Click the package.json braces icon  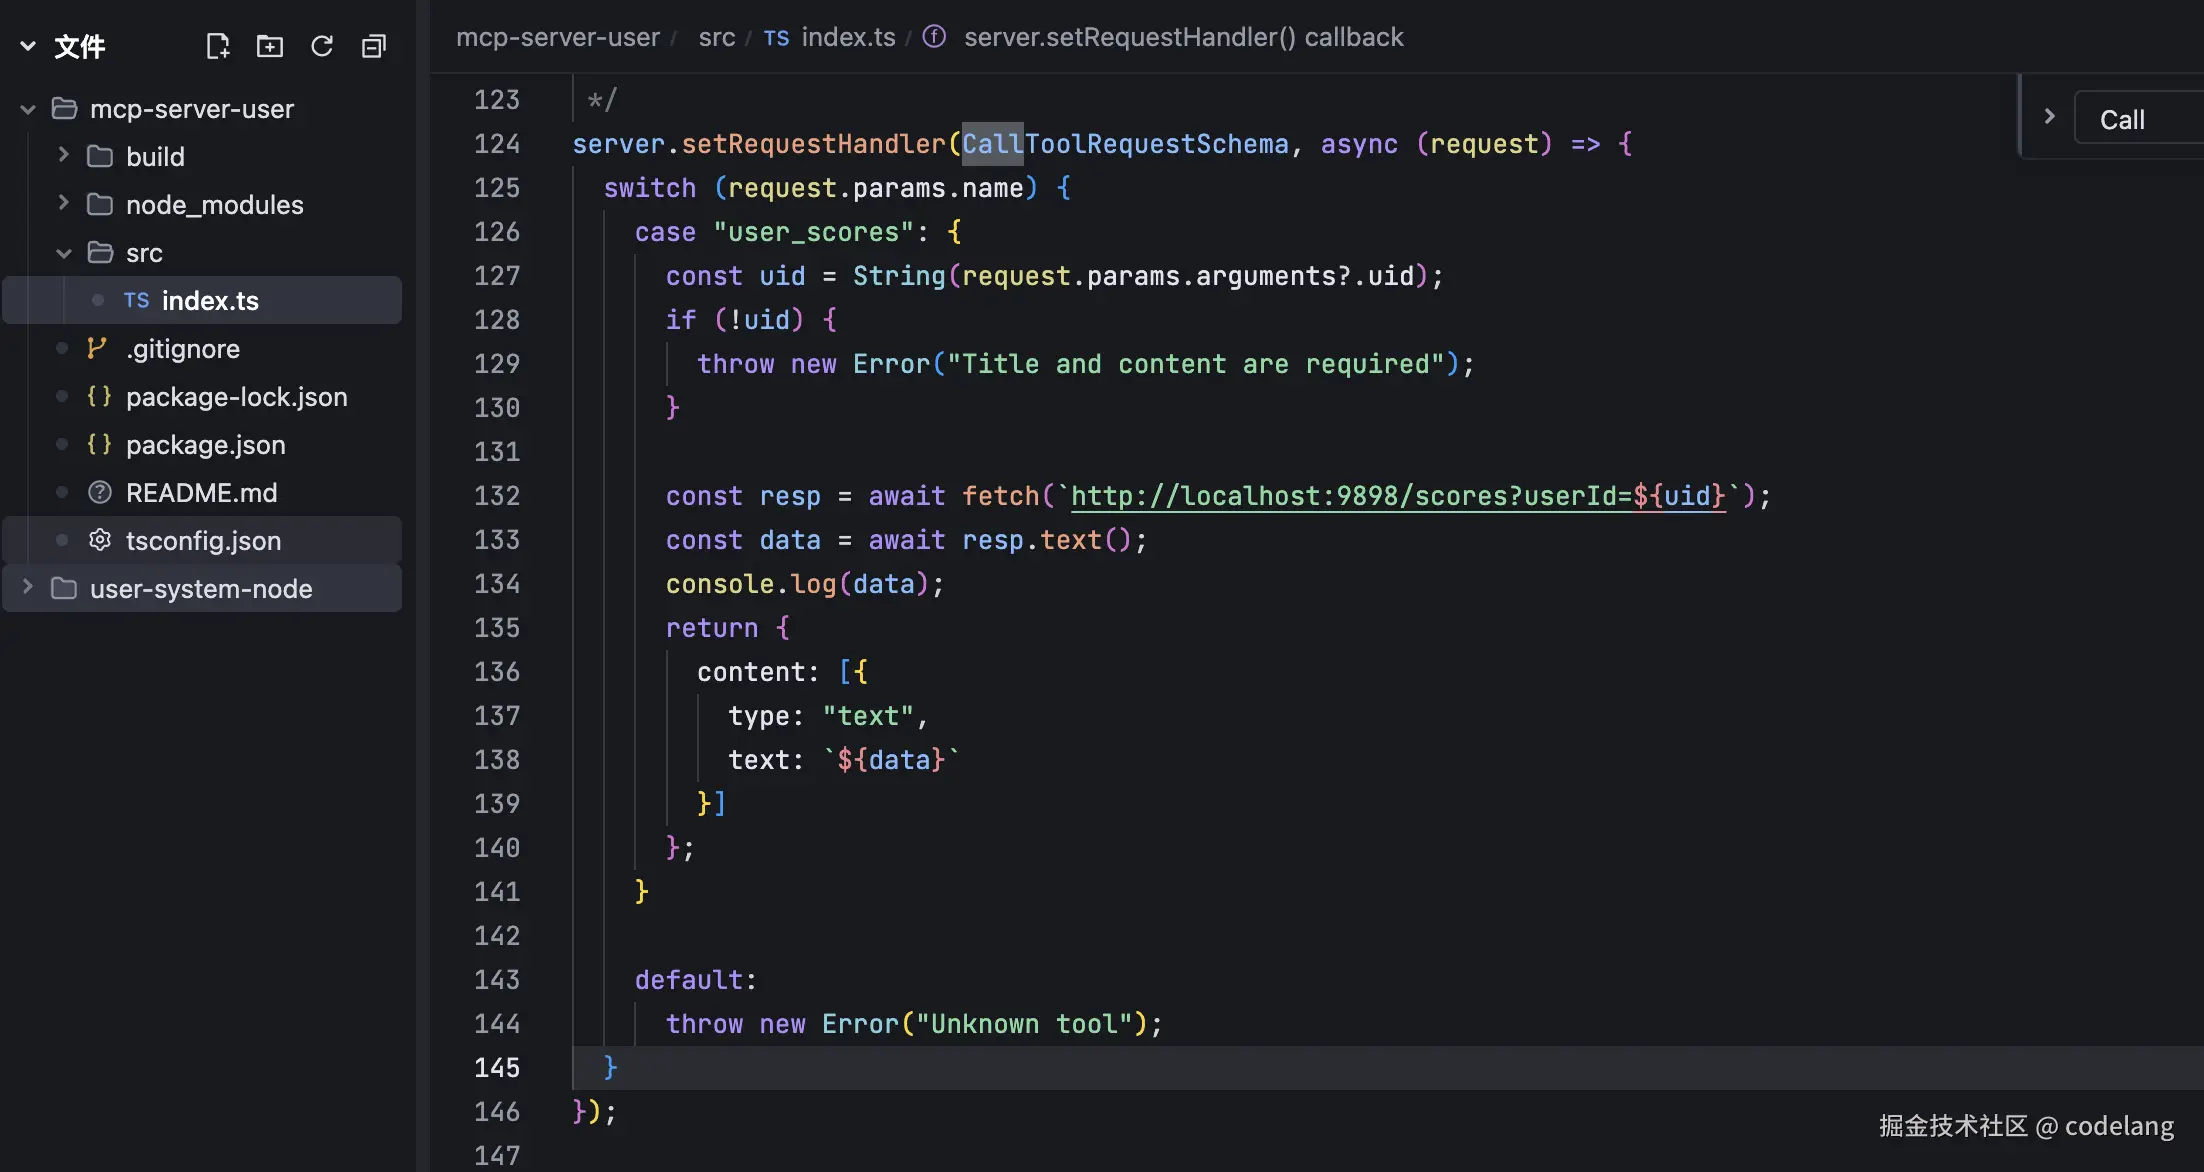pyautogui.click(x=99, y=444)
